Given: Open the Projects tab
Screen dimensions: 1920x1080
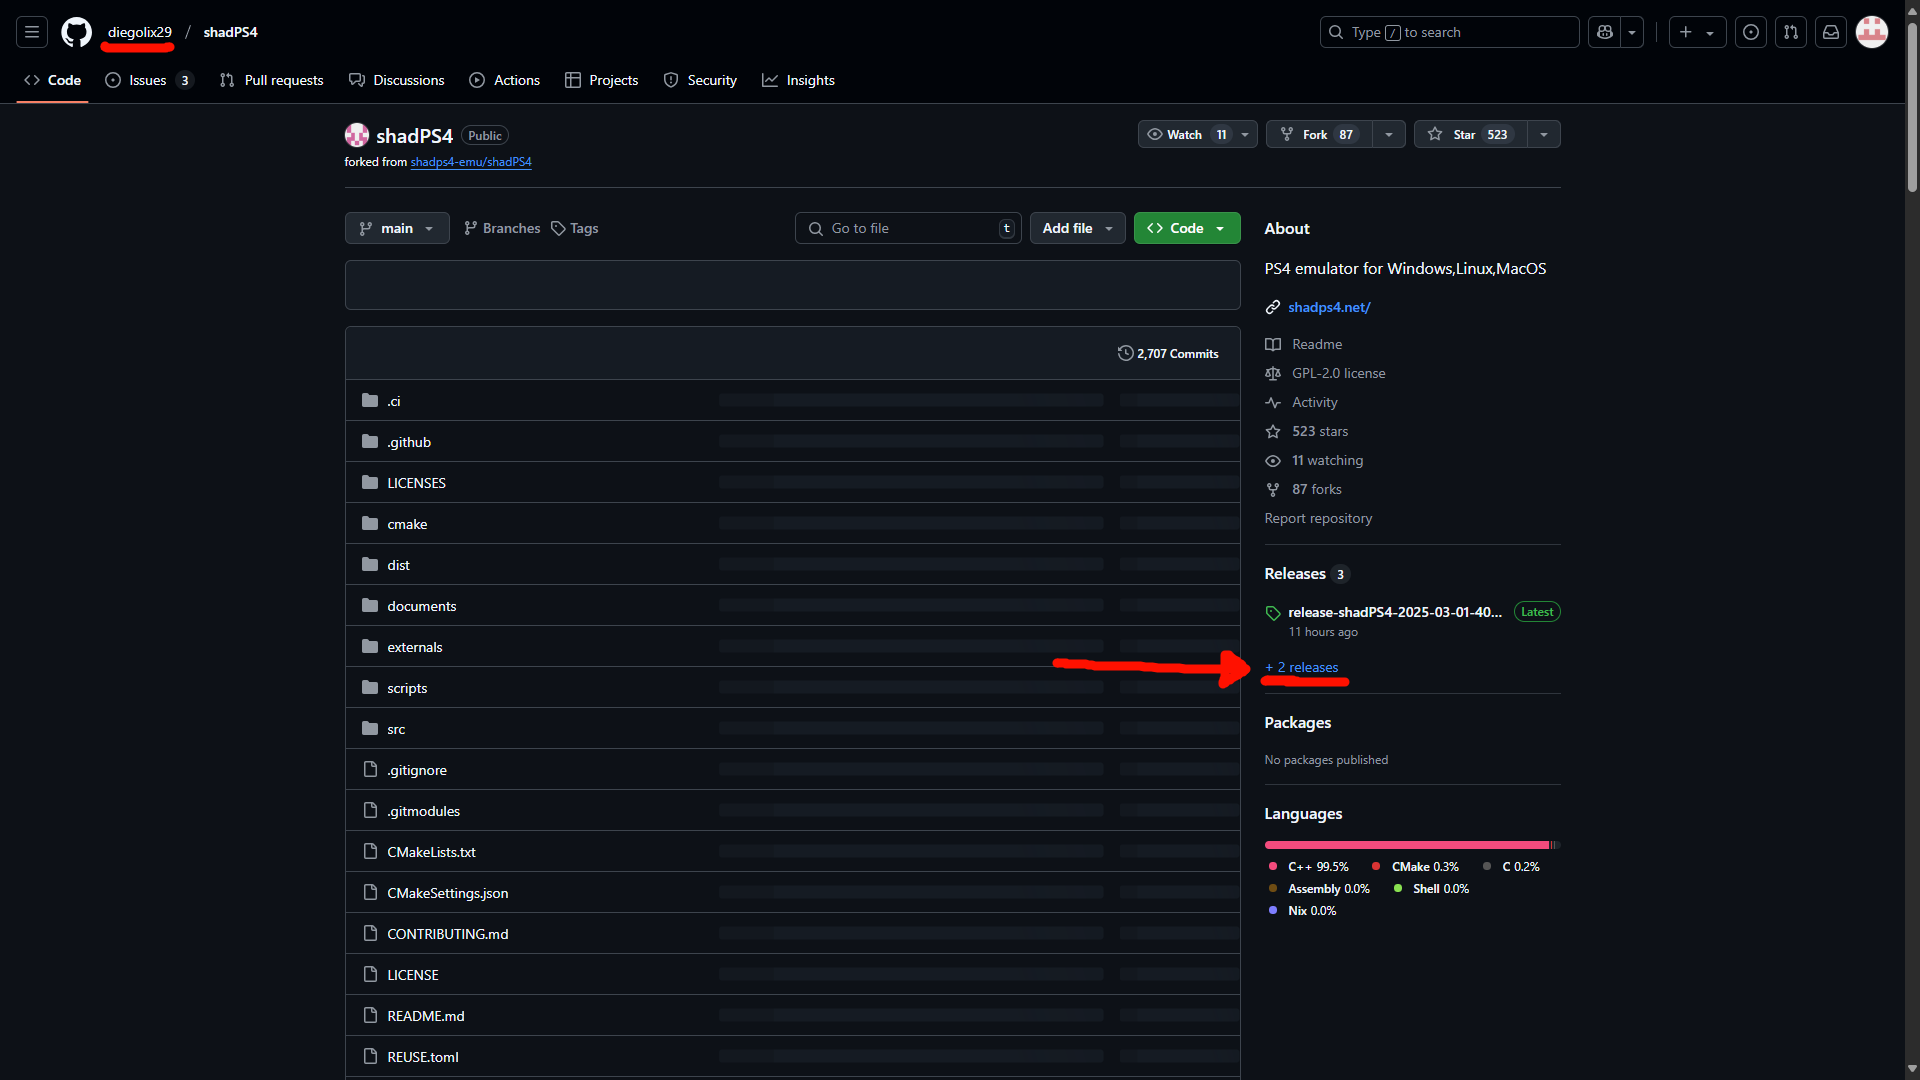Looking at the screenshot, I should coord(602,80).
